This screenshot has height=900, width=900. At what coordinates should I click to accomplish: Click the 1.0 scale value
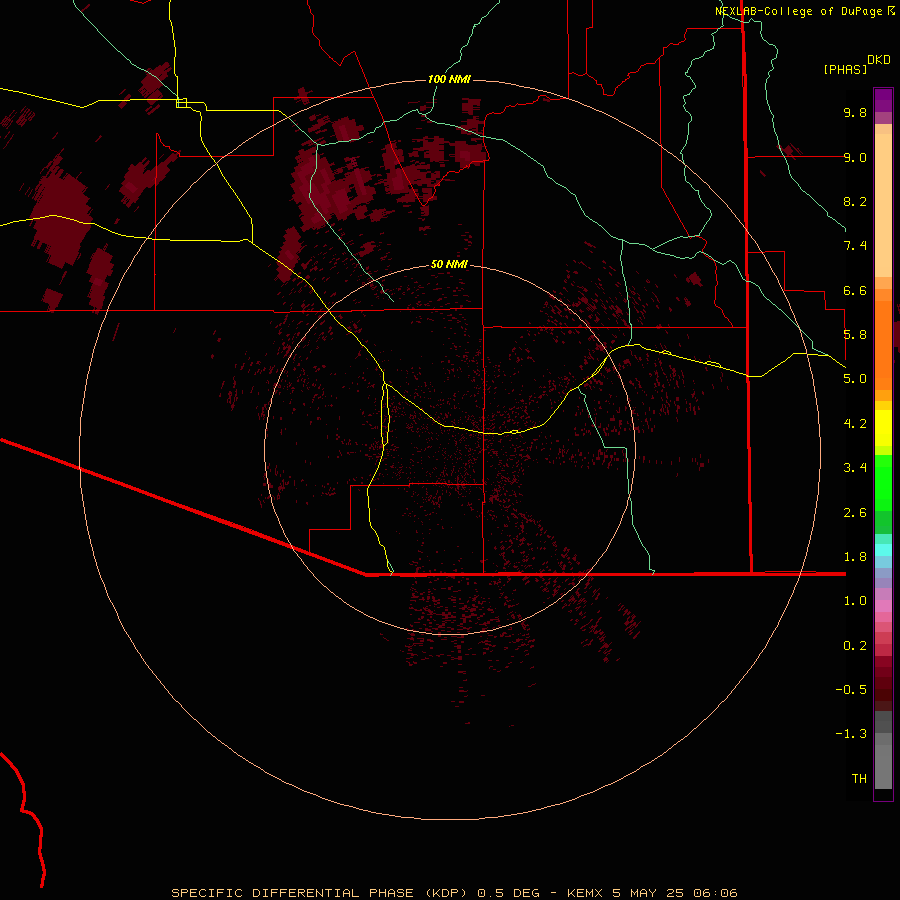click(x=855, y=601)
